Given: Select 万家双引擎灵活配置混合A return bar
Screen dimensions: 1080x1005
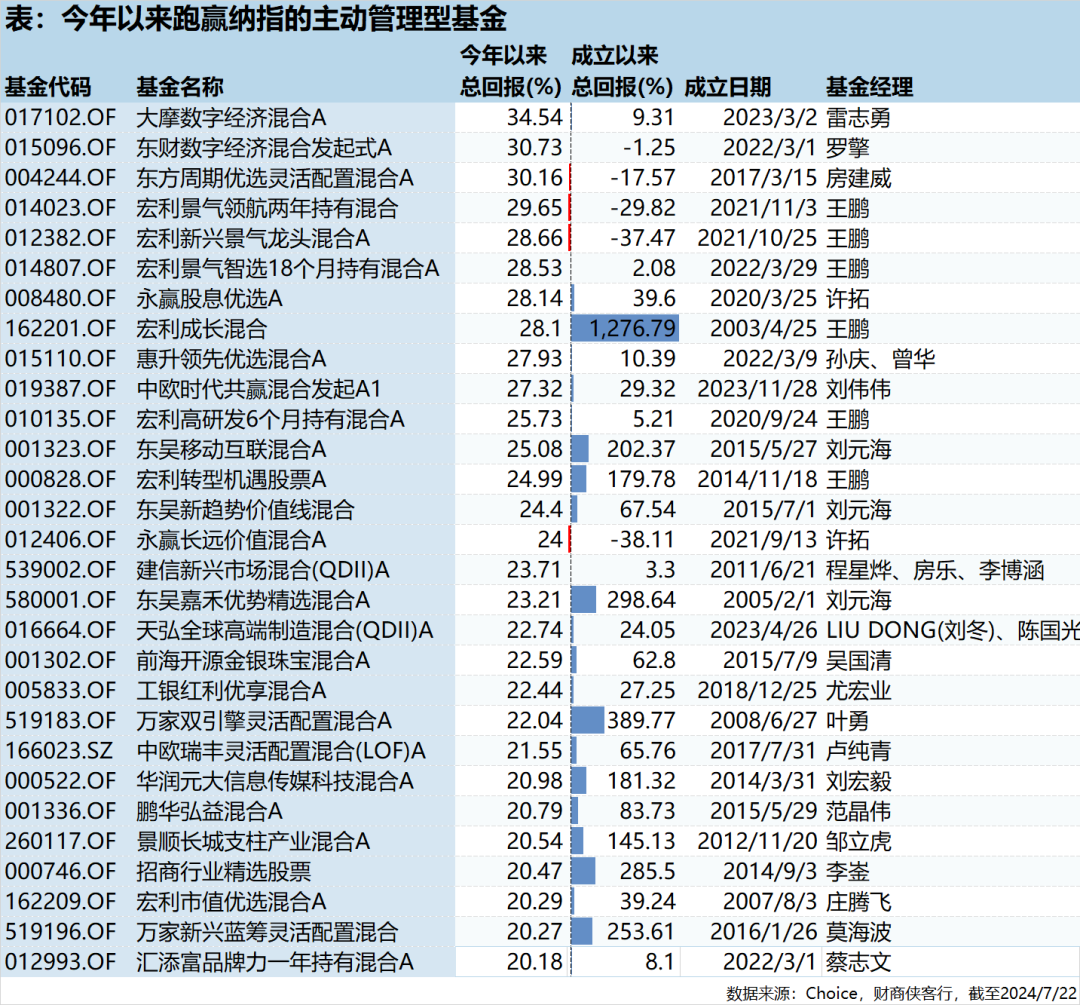Looking at the screenshot, I should tap(586, 720).
